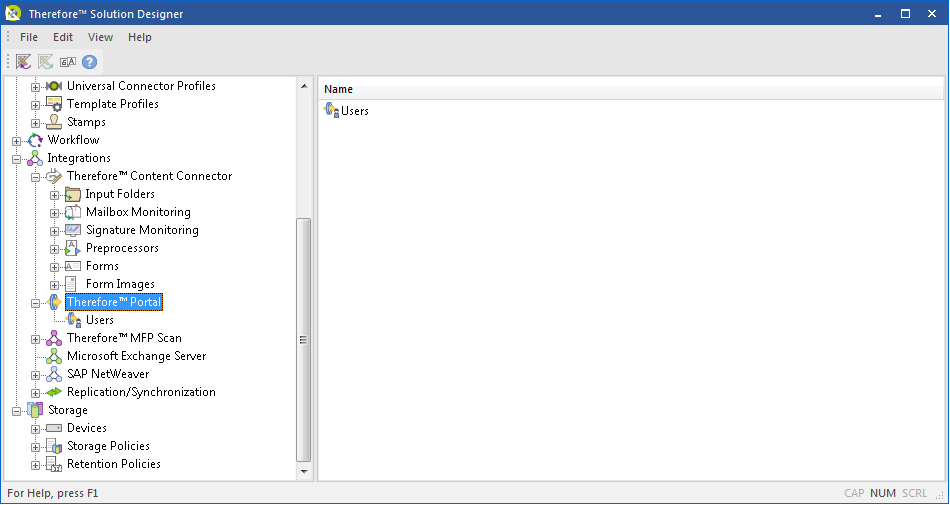Click the Therefore Portal icon
This screenshot has height=505, width=950.
click(54, 302)
